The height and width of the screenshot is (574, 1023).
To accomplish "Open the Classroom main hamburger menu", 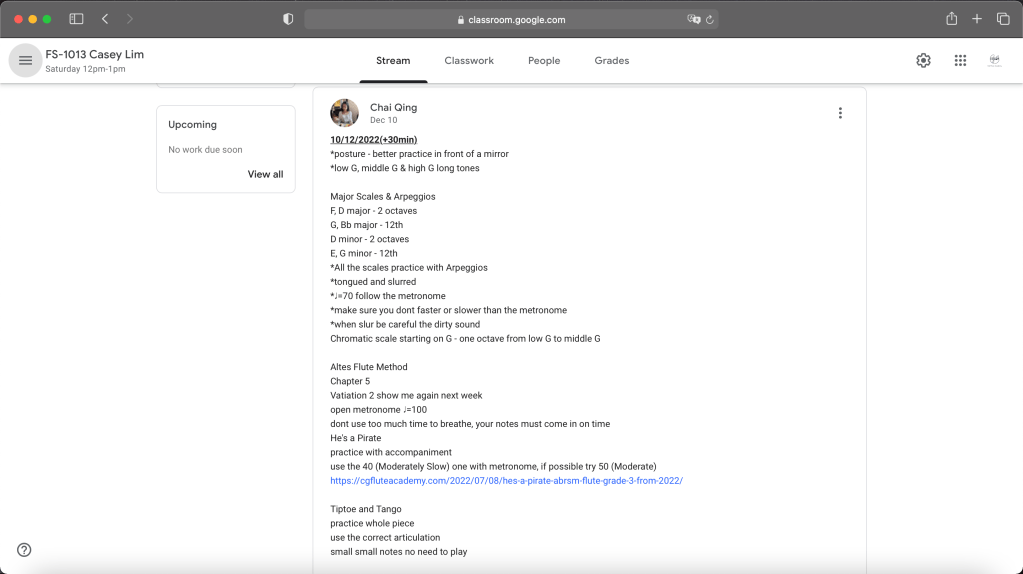I will click(x=25, y=61).
